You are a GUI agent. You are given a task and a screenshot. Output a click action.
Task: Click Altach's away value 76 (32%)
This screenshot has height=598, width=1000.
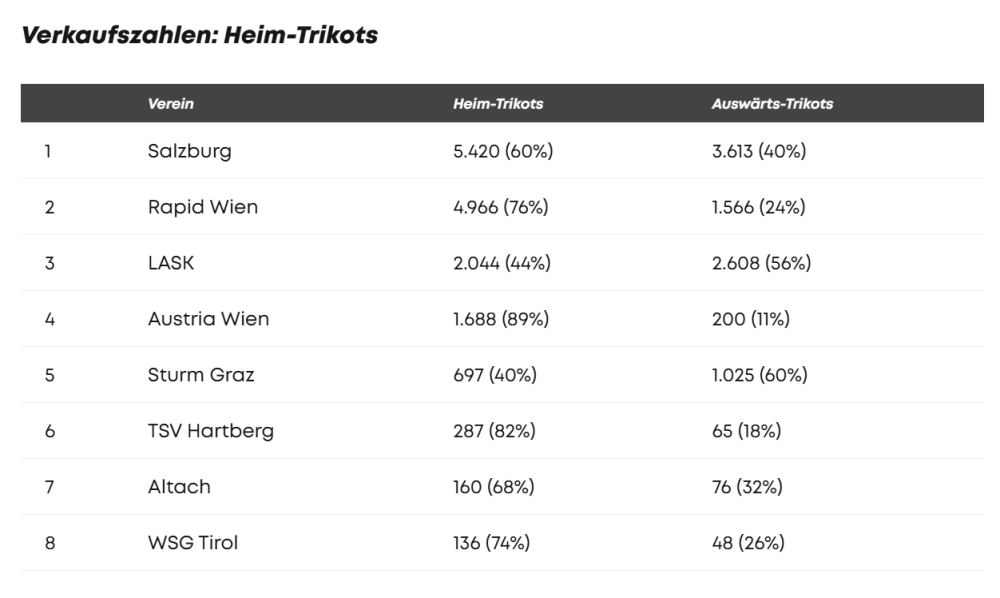tap(747, 488)
